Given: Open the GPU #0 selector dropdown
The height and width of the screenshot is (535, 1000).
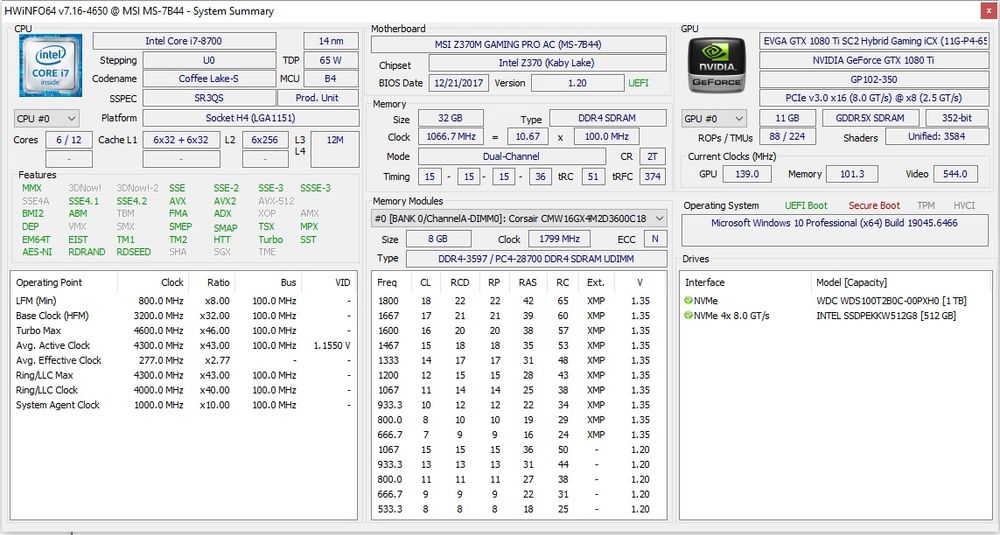Looking at the screenshot, I should [x=714, y=119].
